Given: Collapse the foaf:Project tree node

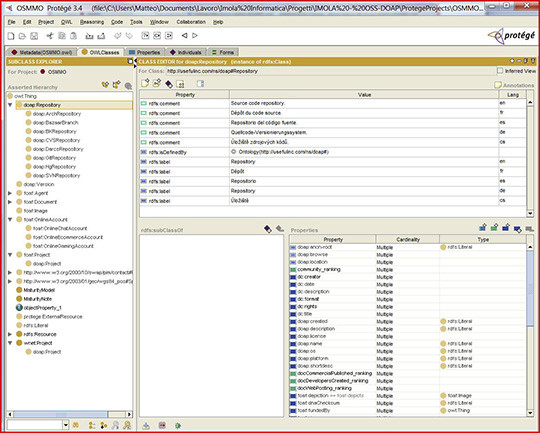Looking at the screenshot, I should [10, 255].
